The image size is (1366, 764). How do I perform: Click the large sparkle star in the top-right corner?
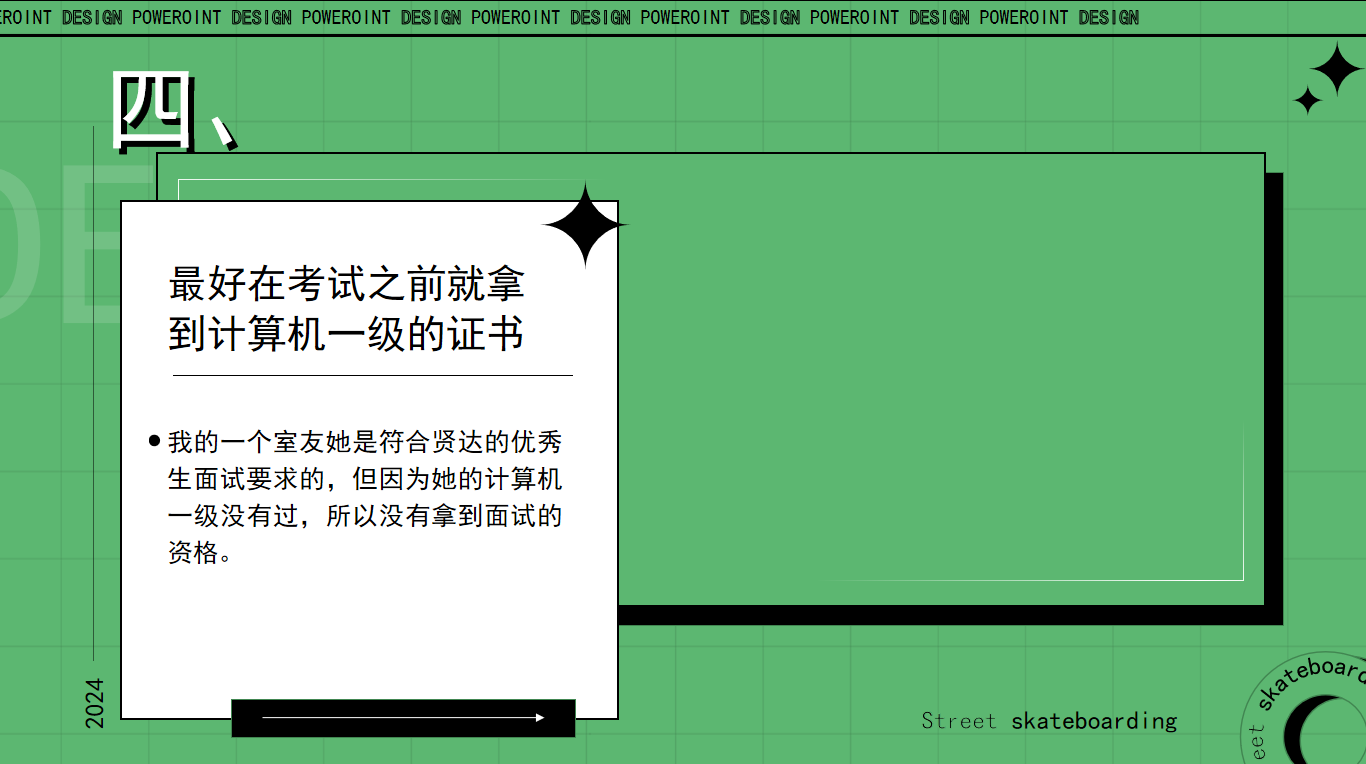[x=1335, y=69]
